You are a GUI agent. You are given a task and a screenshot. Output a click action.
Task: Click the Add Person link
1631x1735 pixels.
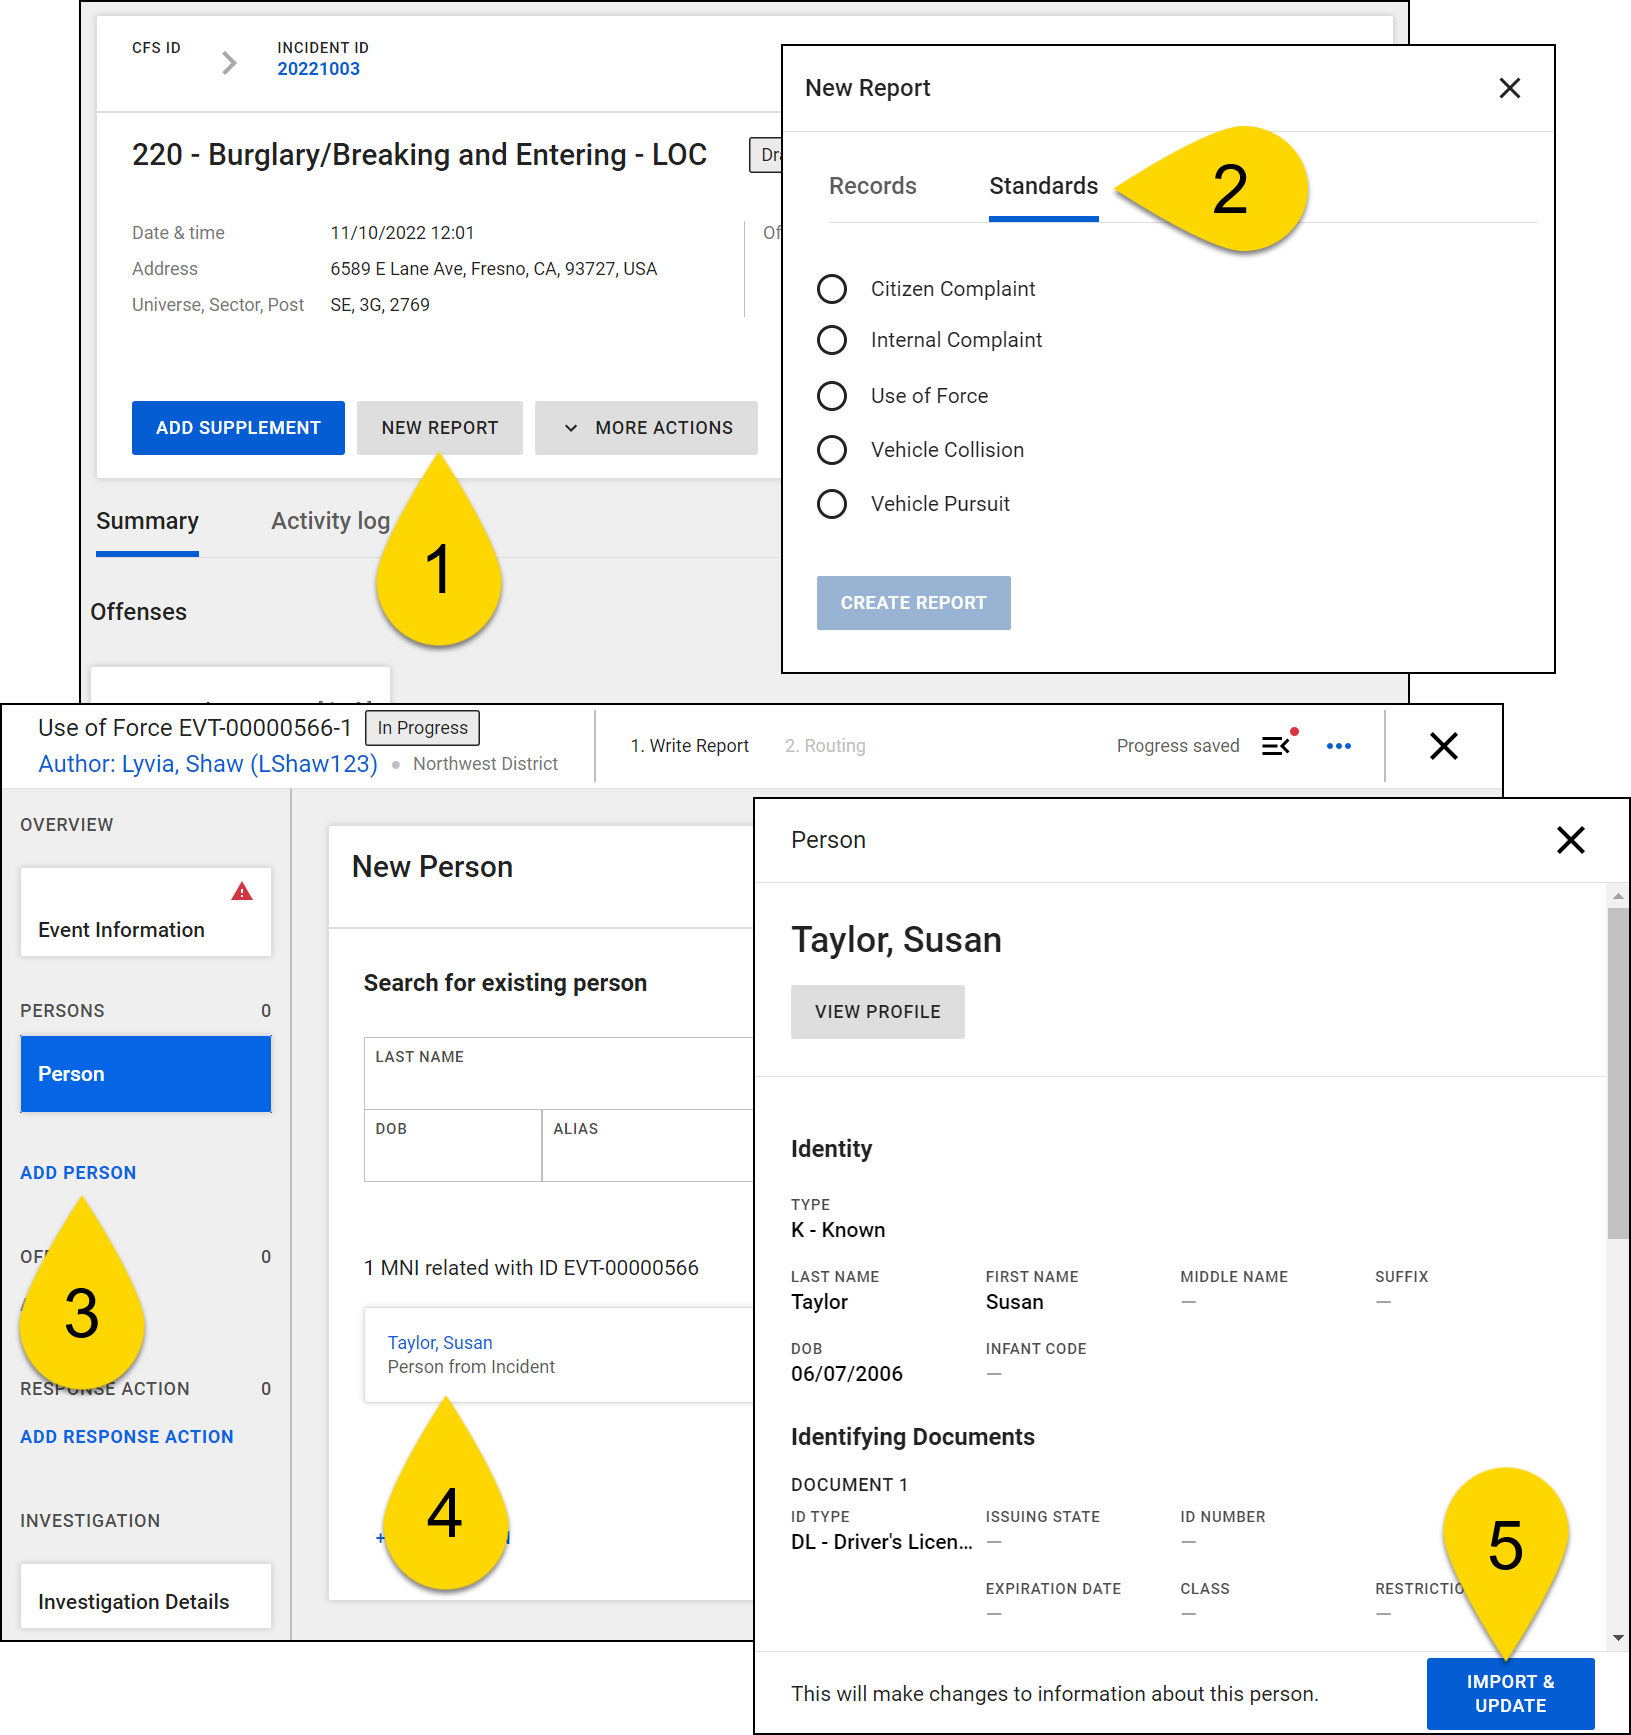click(77, 1172)
